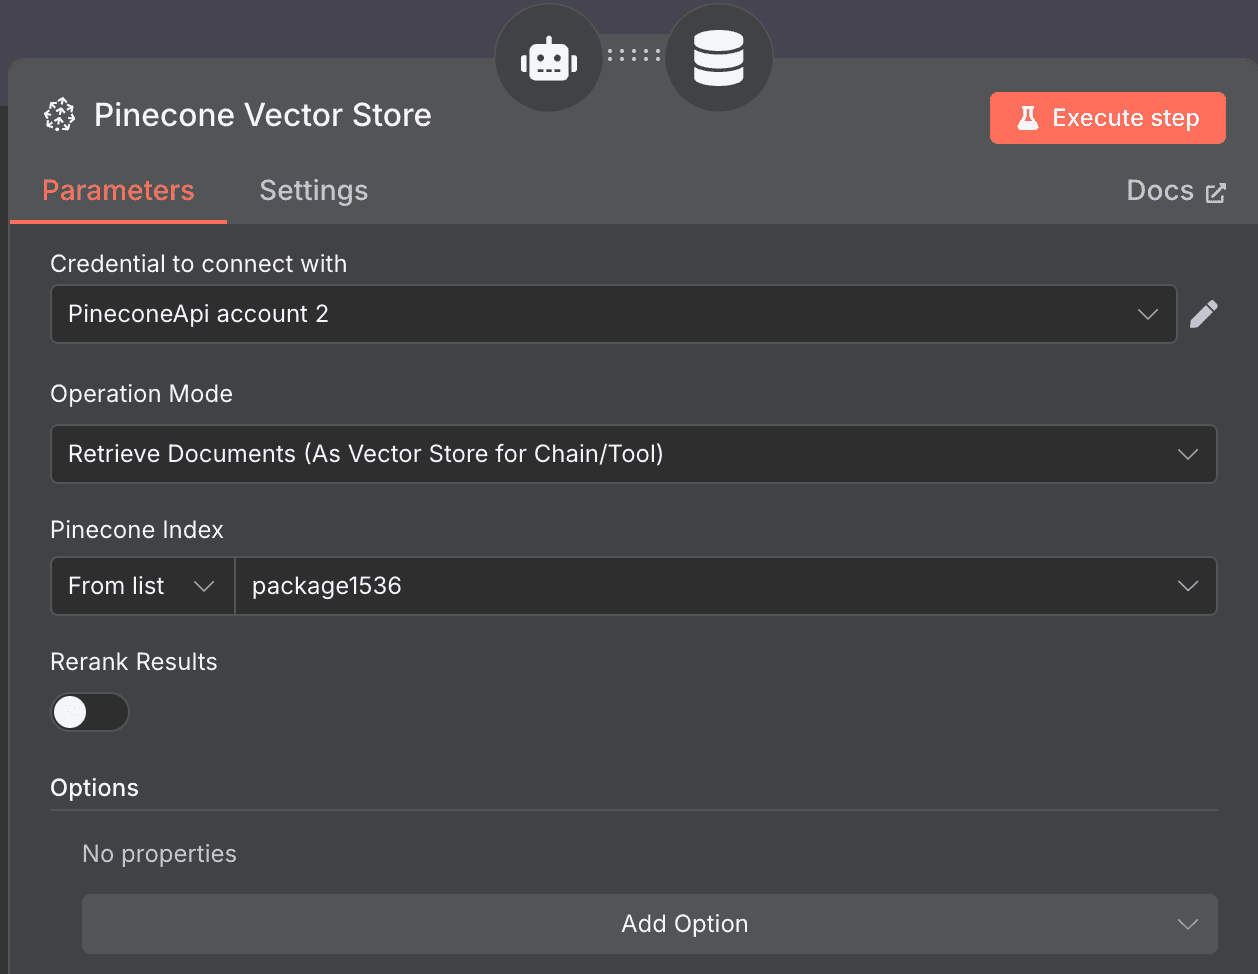
Task: Expand the Operation Mode dropdown
Action: [634, 454]
